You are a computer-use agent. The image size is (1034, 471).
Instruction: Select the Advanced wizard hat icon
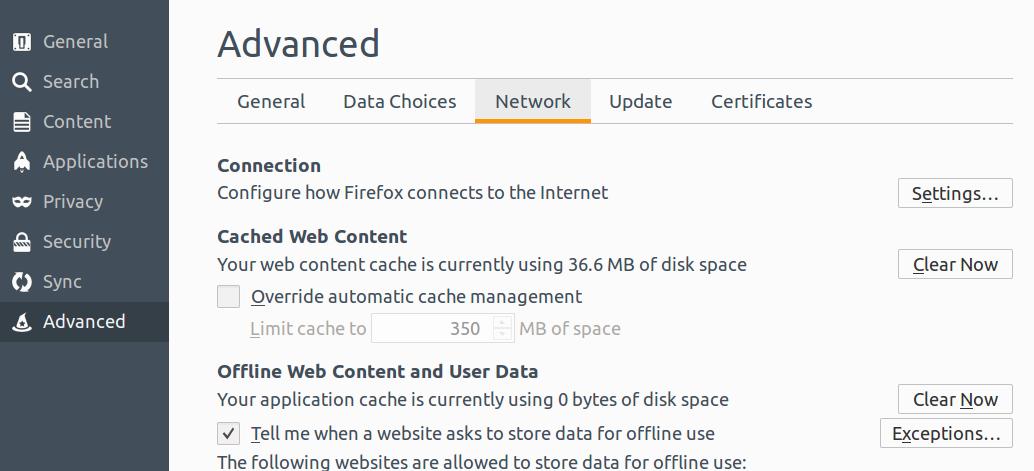click(22, 322)
